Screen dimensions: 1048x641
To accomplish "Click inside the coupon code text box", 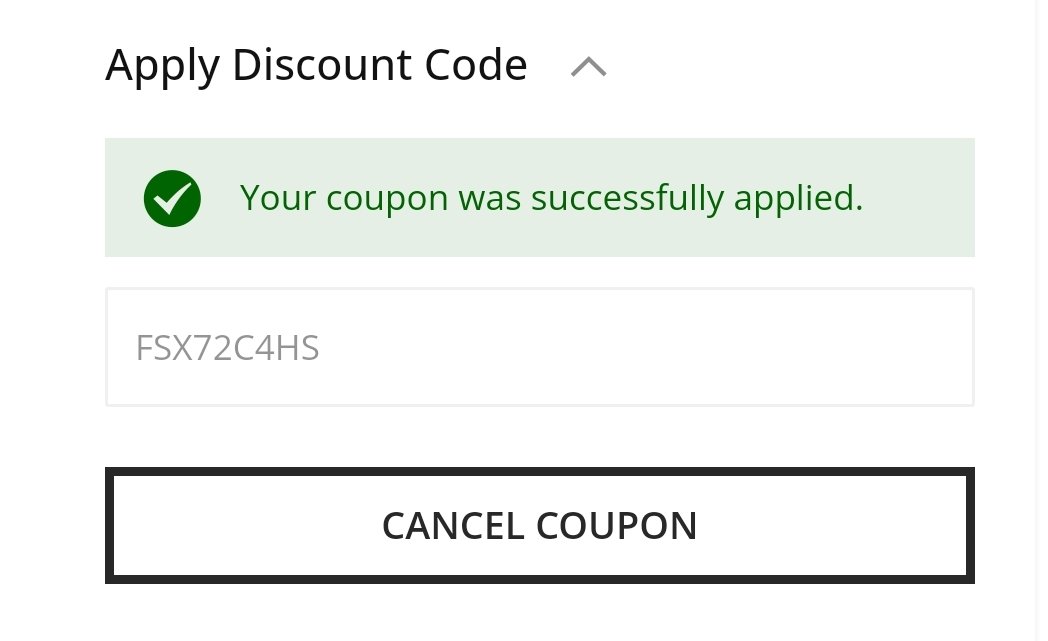I will pos(539,347).
